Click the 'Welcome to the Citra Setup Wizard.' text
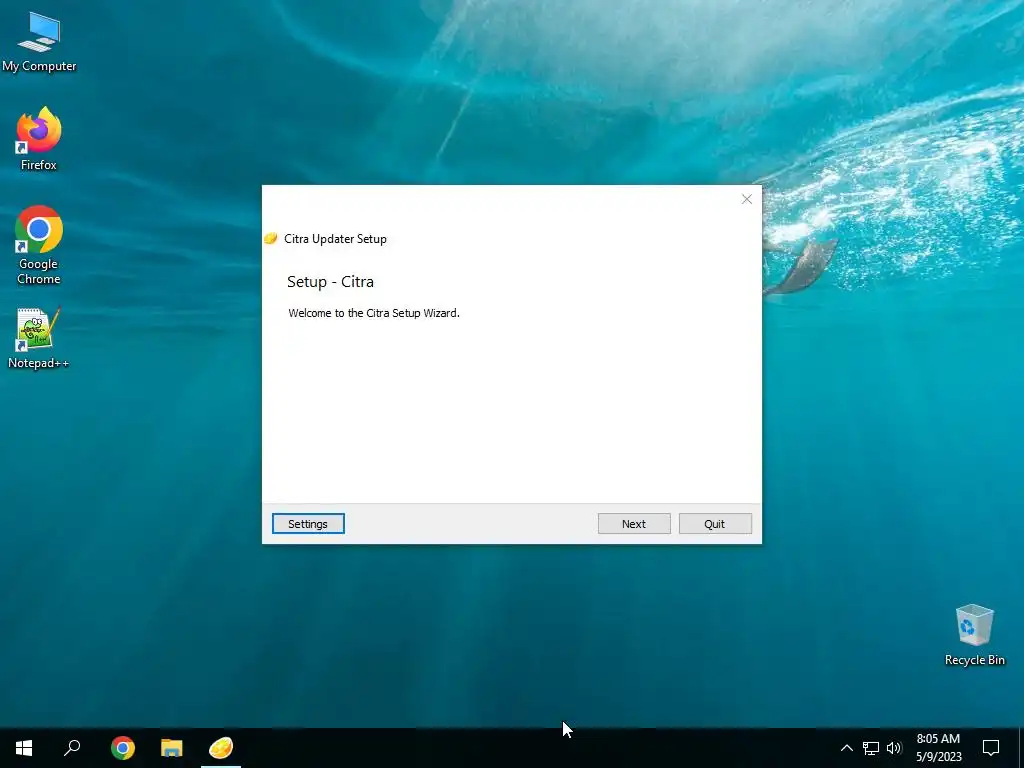Viewport: 1024px width, 768px height. point(374,313)
